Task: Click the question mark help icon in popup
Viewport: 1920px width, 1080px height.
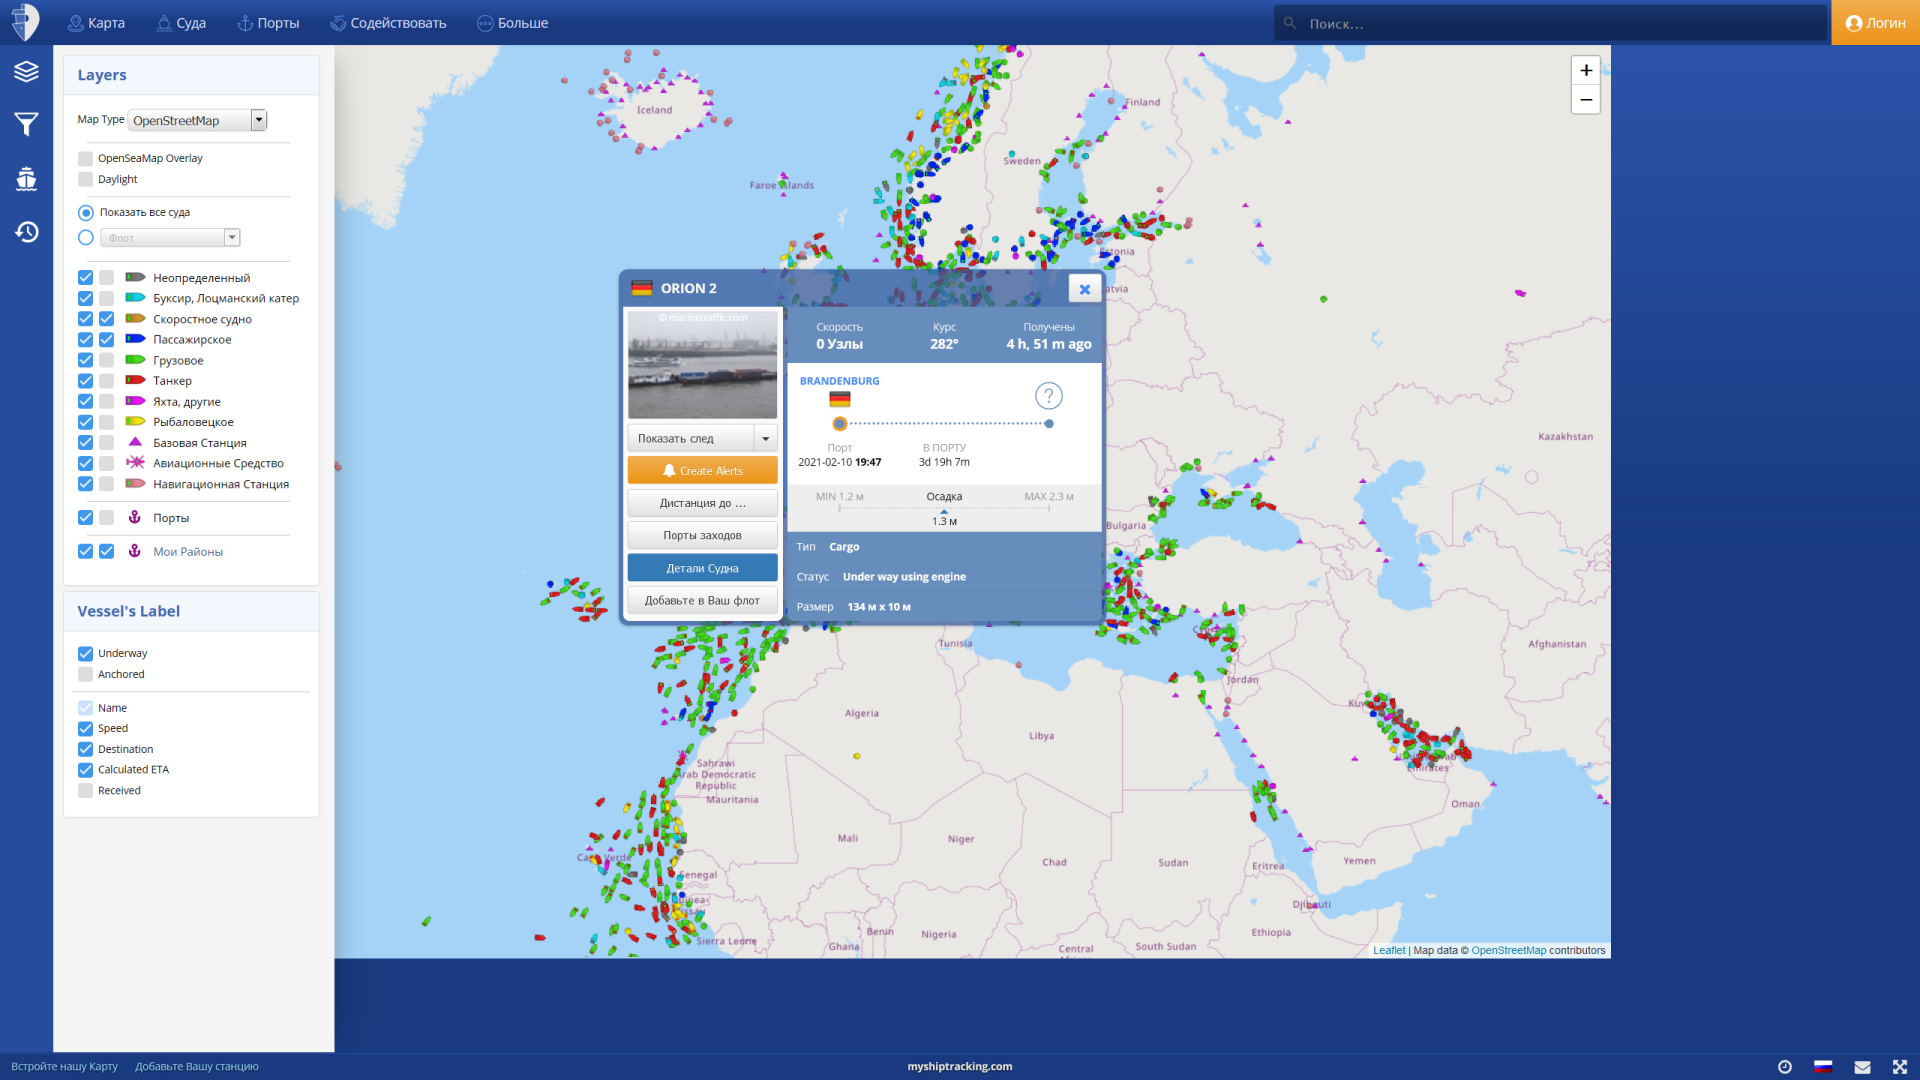Action: pyautogui.click(x=1048, y=396)
